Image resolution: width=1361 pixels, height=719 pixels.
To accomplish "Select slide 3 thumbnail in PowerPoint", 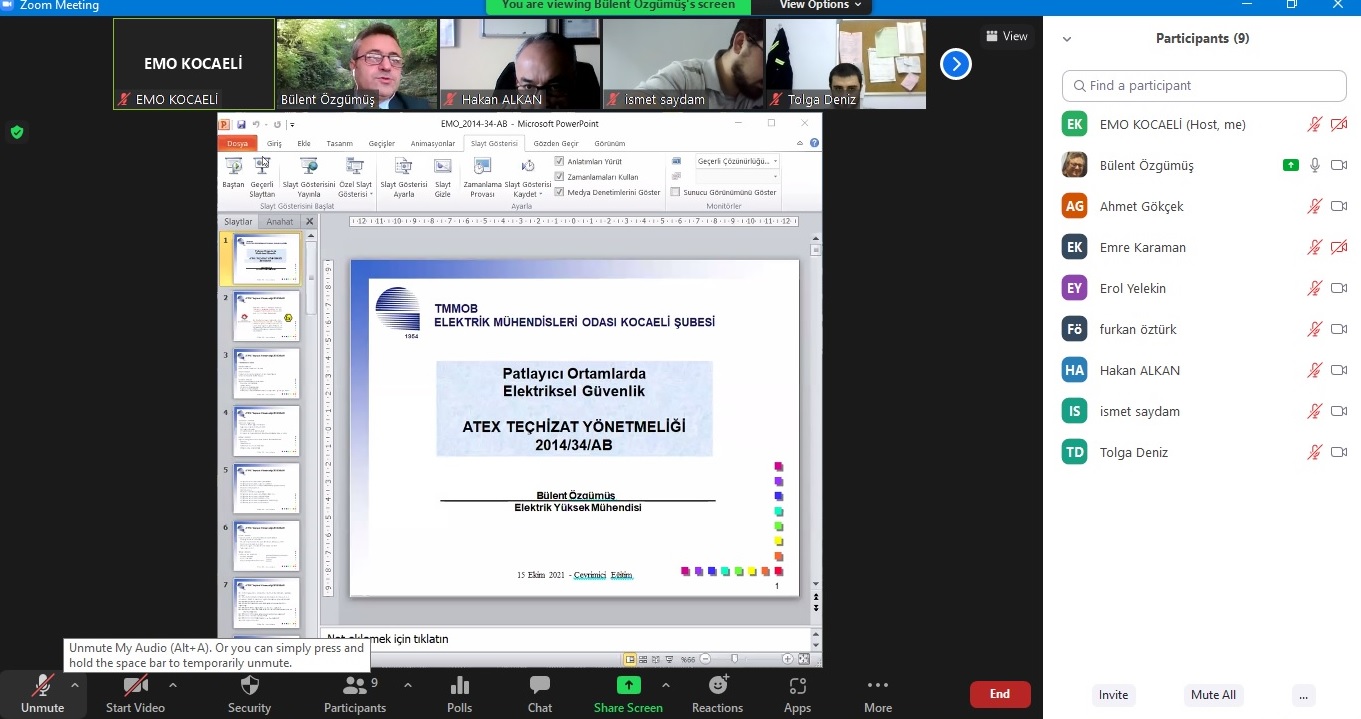I will tap(266, 374).
